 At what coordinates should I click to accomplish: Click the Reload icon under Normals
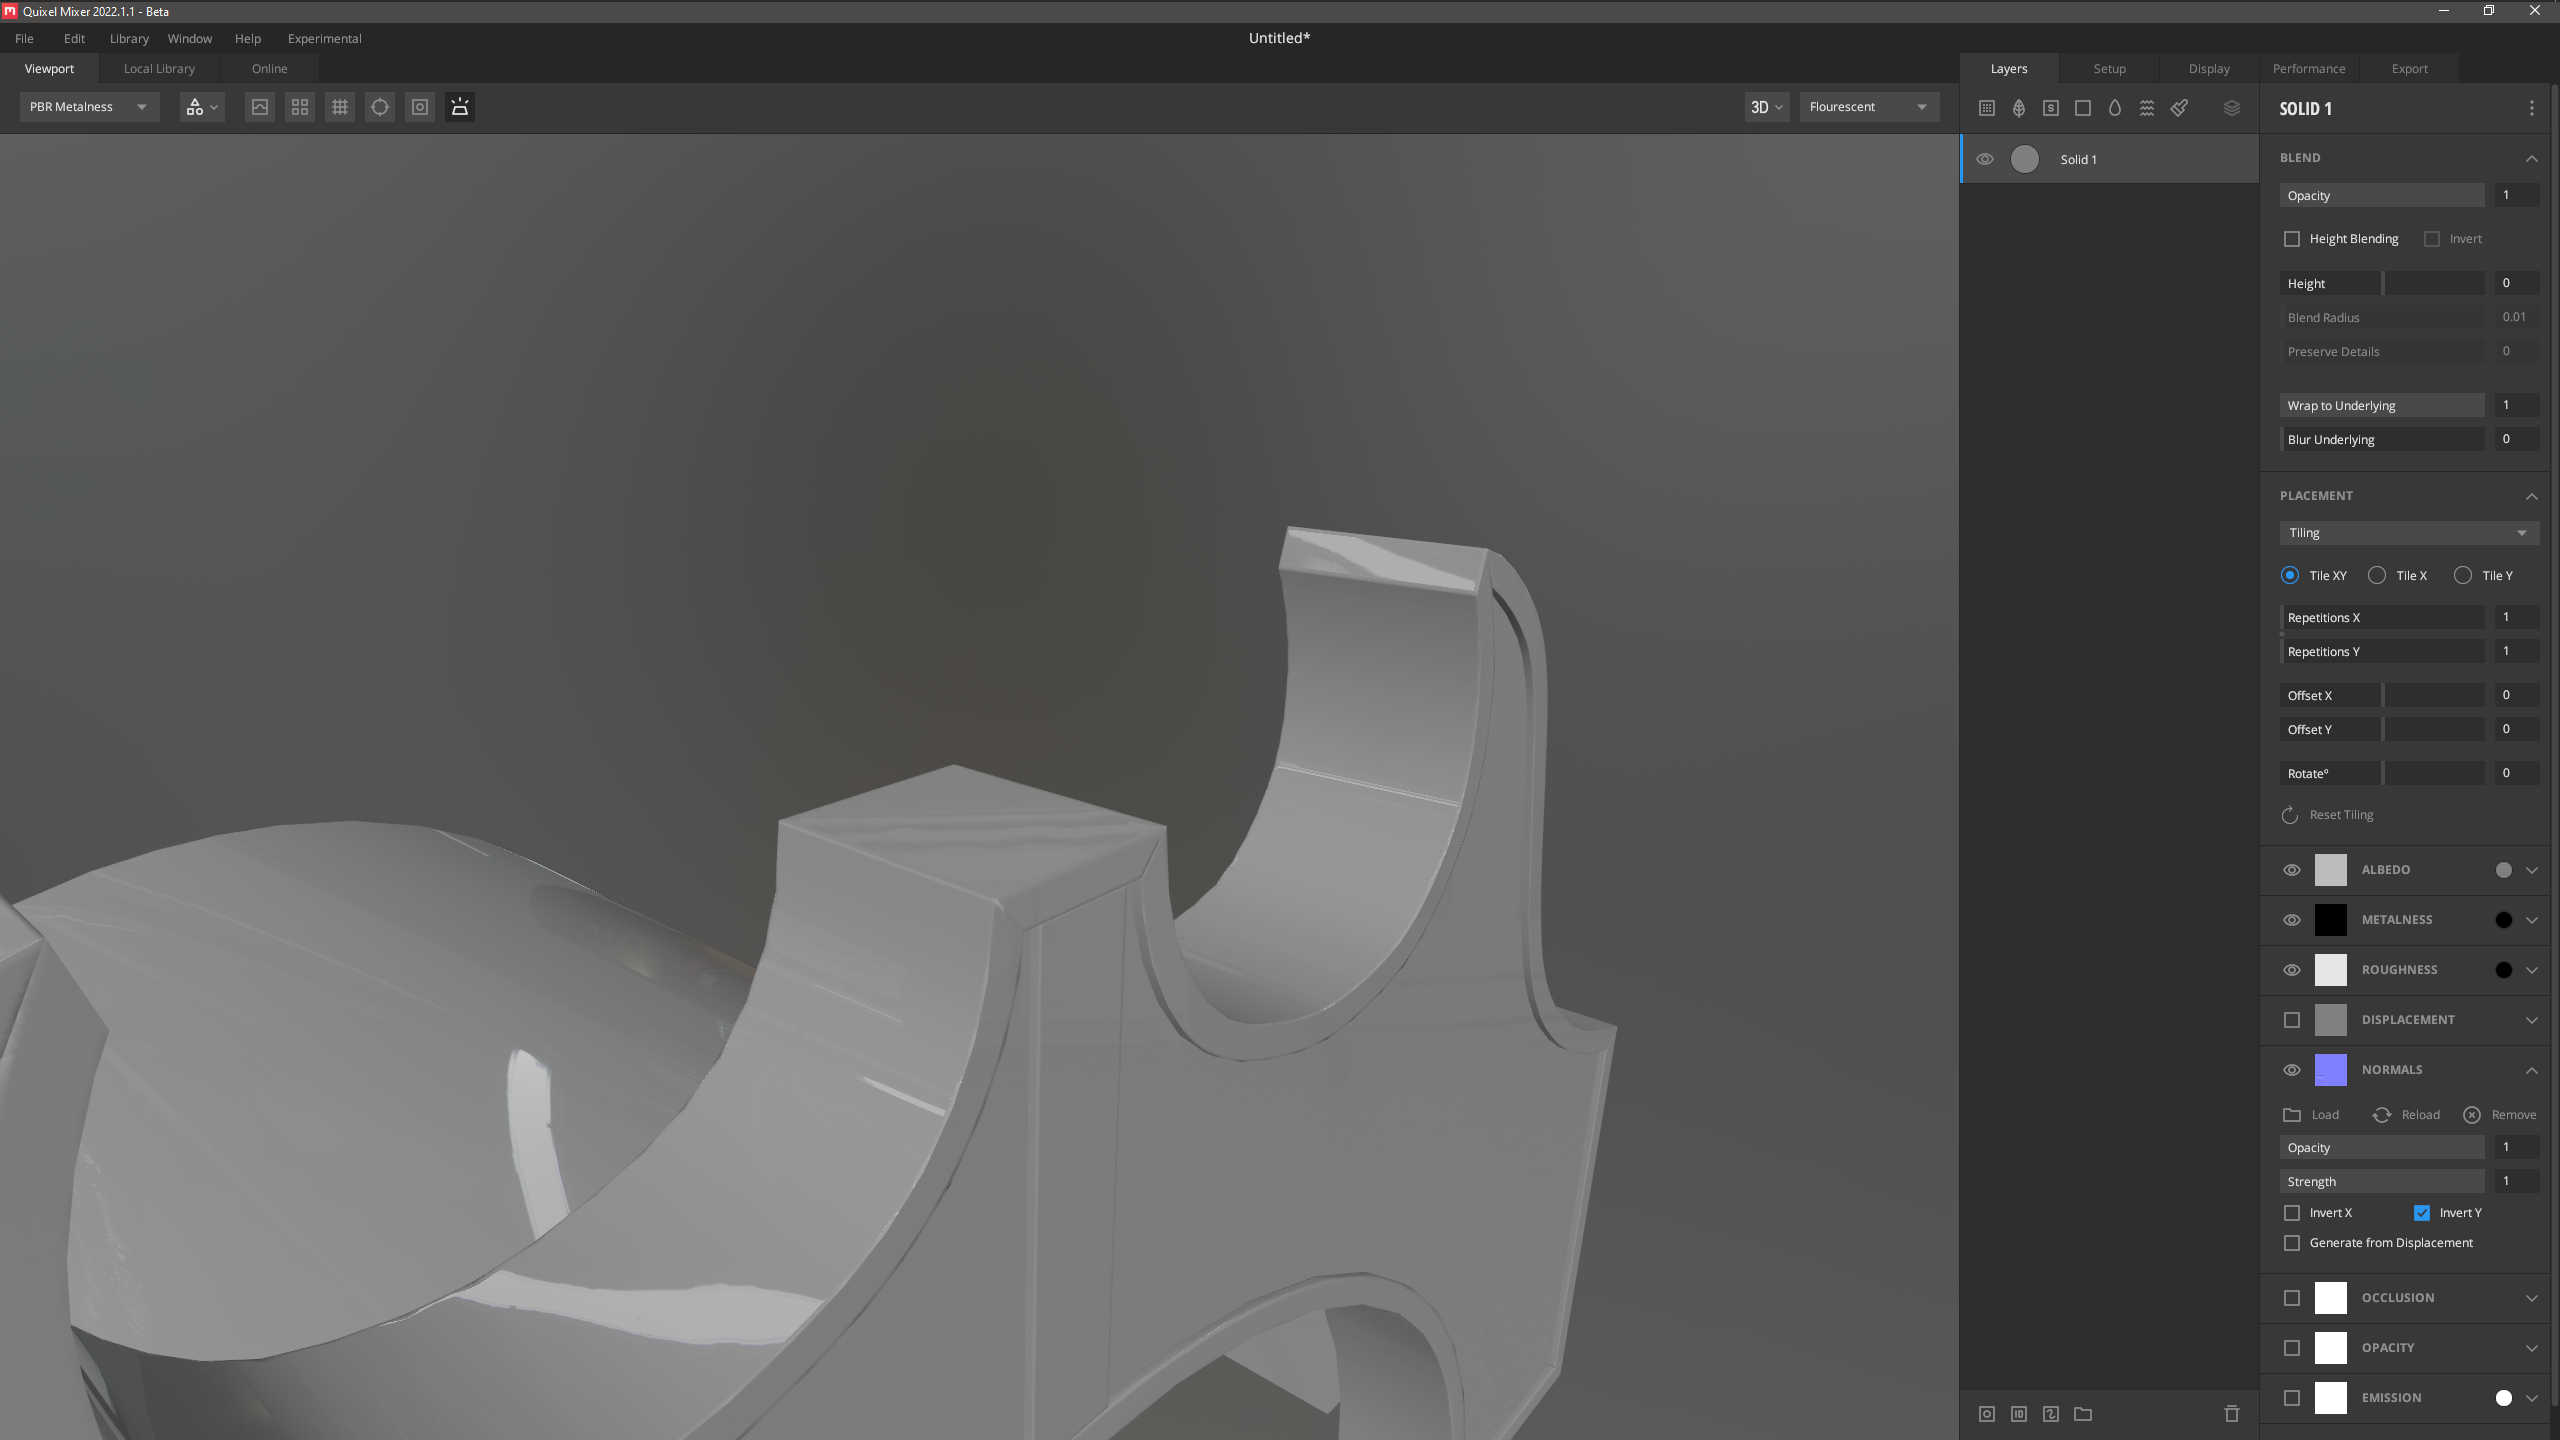(x=2382, y=1115)
